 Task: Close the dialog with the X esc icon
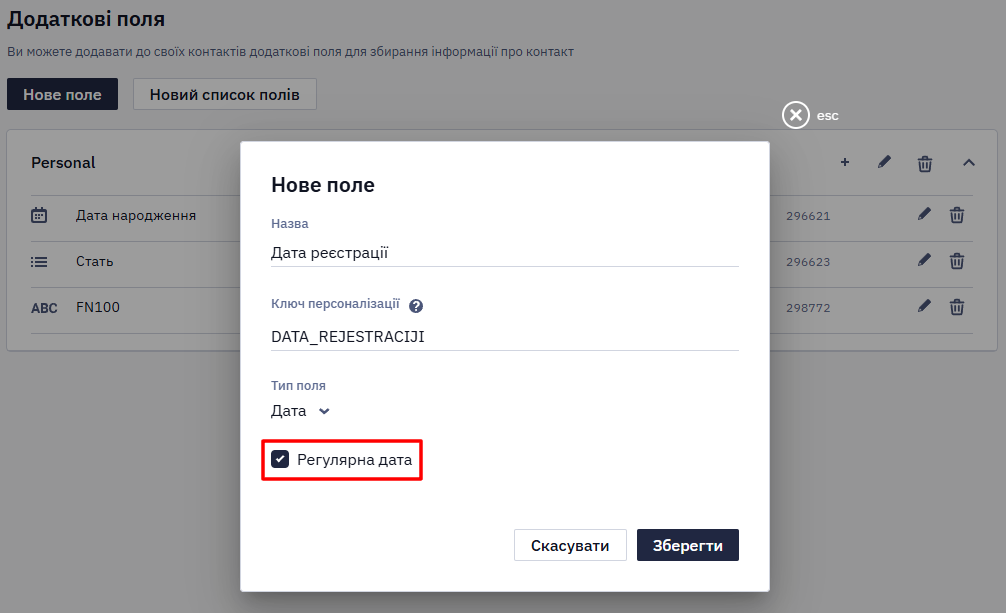coord(796,116)
